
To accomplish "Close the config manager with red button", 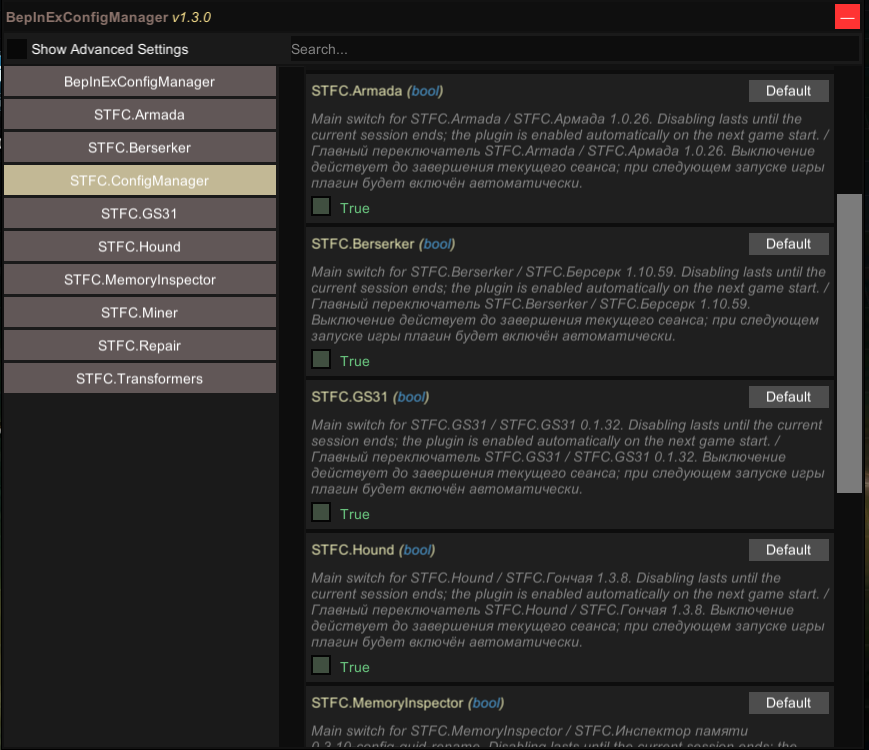I will [x=847, y=17].
